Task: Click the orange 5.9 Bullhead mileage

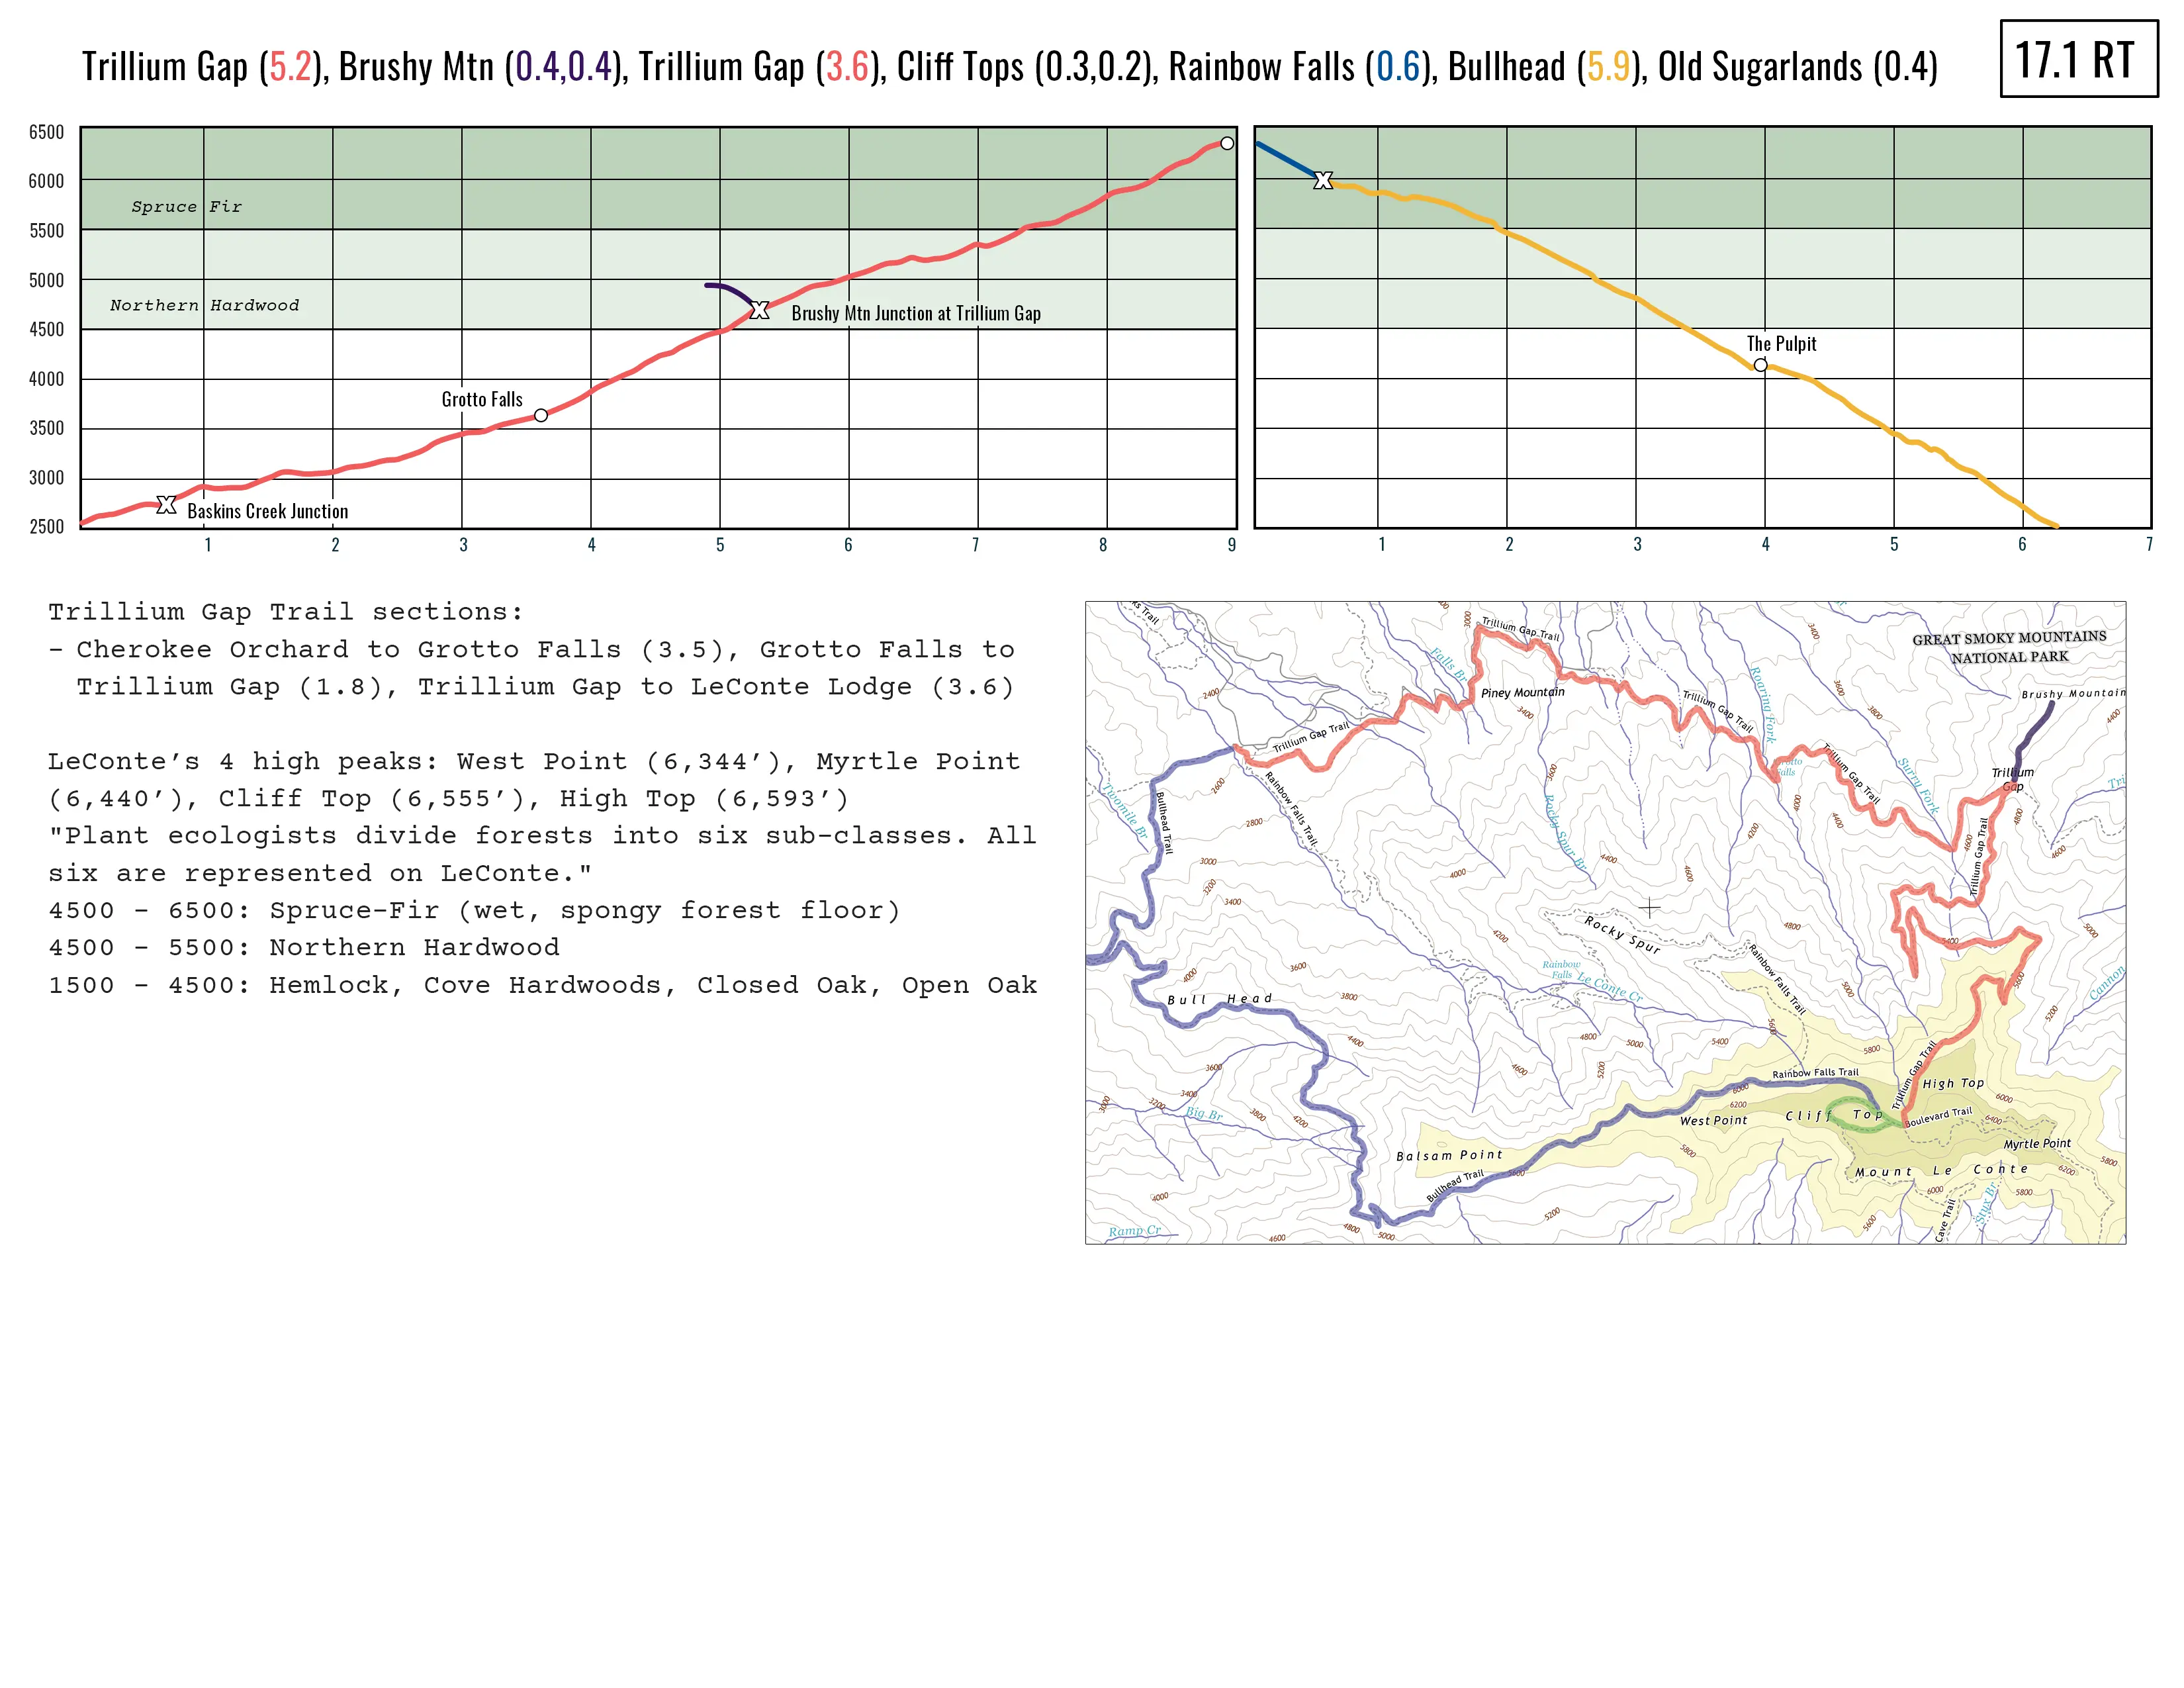Action: tap(1608, 67)
